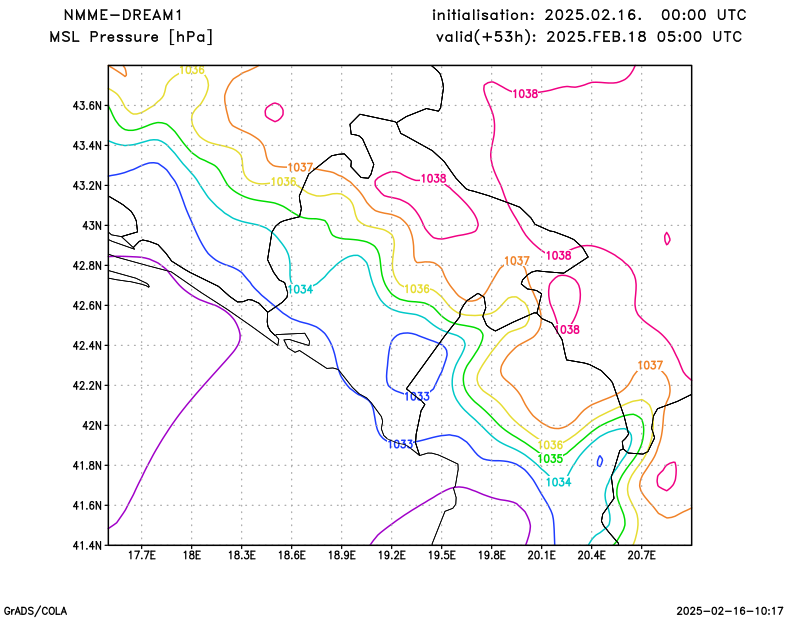The image size is (800, 618).
Task: Click the 20.7E longitude label
Action: [641, 555]
